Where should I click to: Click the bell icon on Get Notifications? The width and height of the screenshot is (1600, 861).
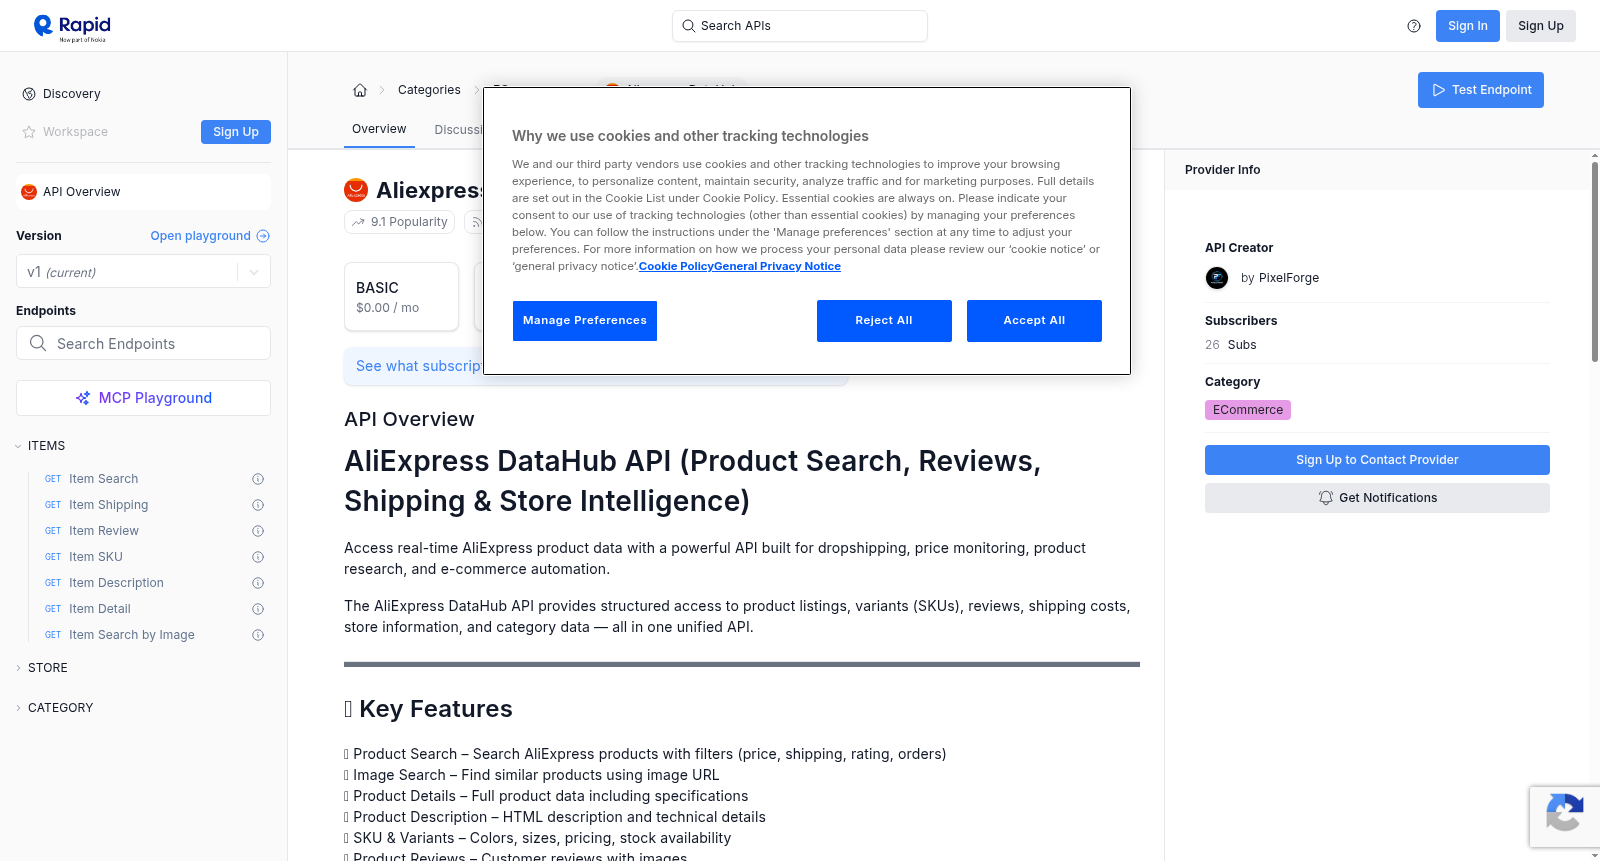coord(1326,498)
